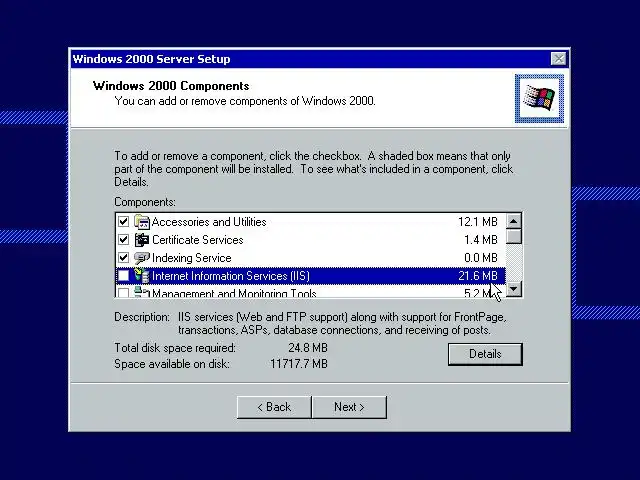
Task: Click the Indexing Service icon
Action: click(142, 258)
